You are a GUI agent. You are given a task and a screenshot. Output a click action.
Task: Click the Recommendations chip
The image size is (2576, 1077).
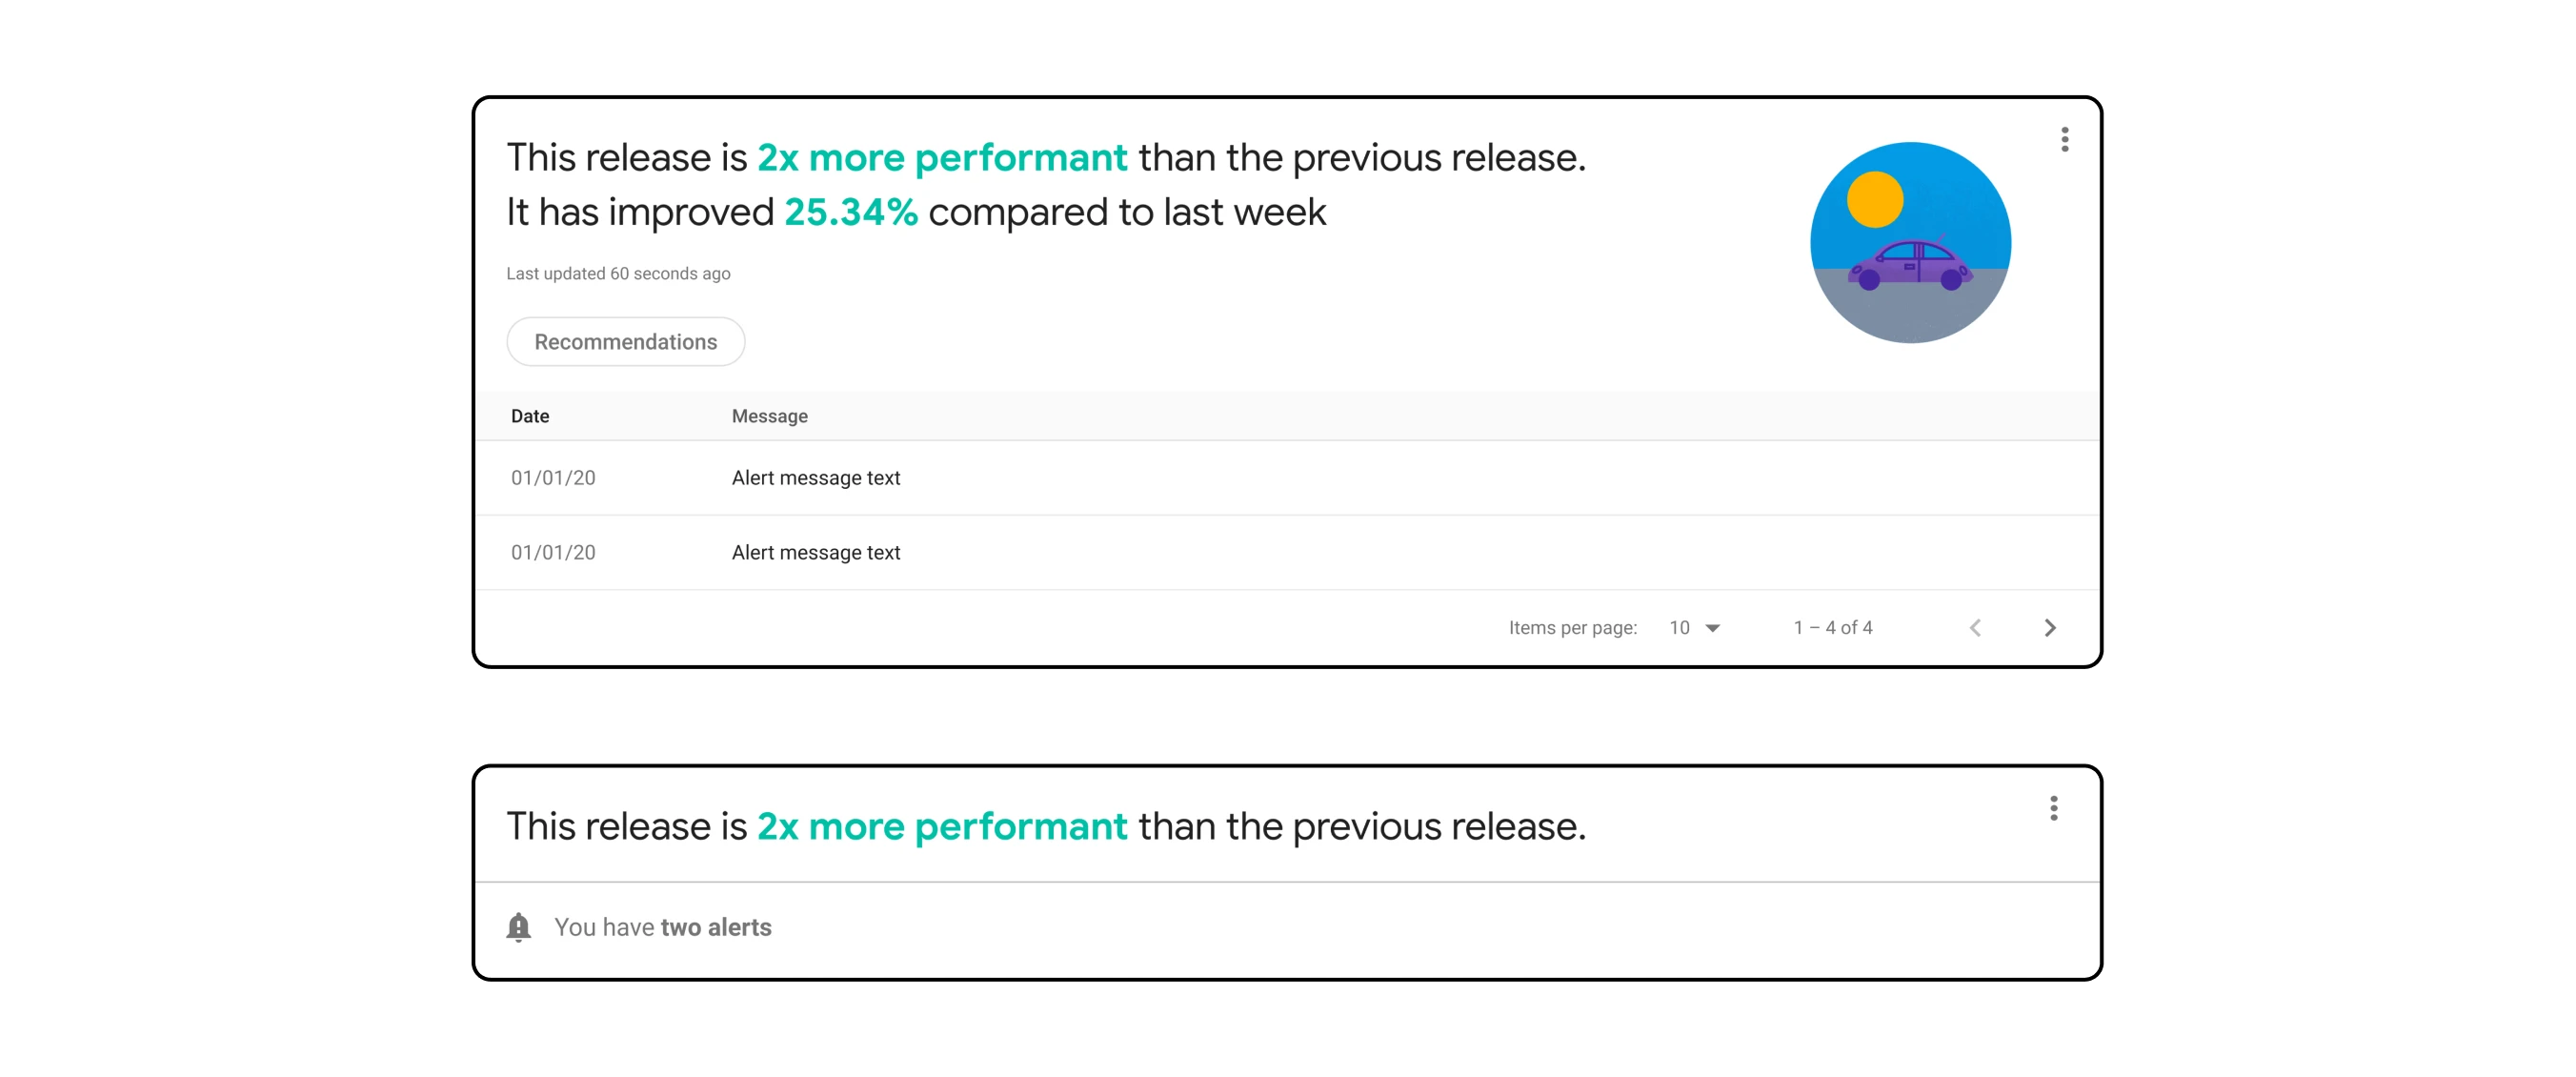[x=625, y=341]
